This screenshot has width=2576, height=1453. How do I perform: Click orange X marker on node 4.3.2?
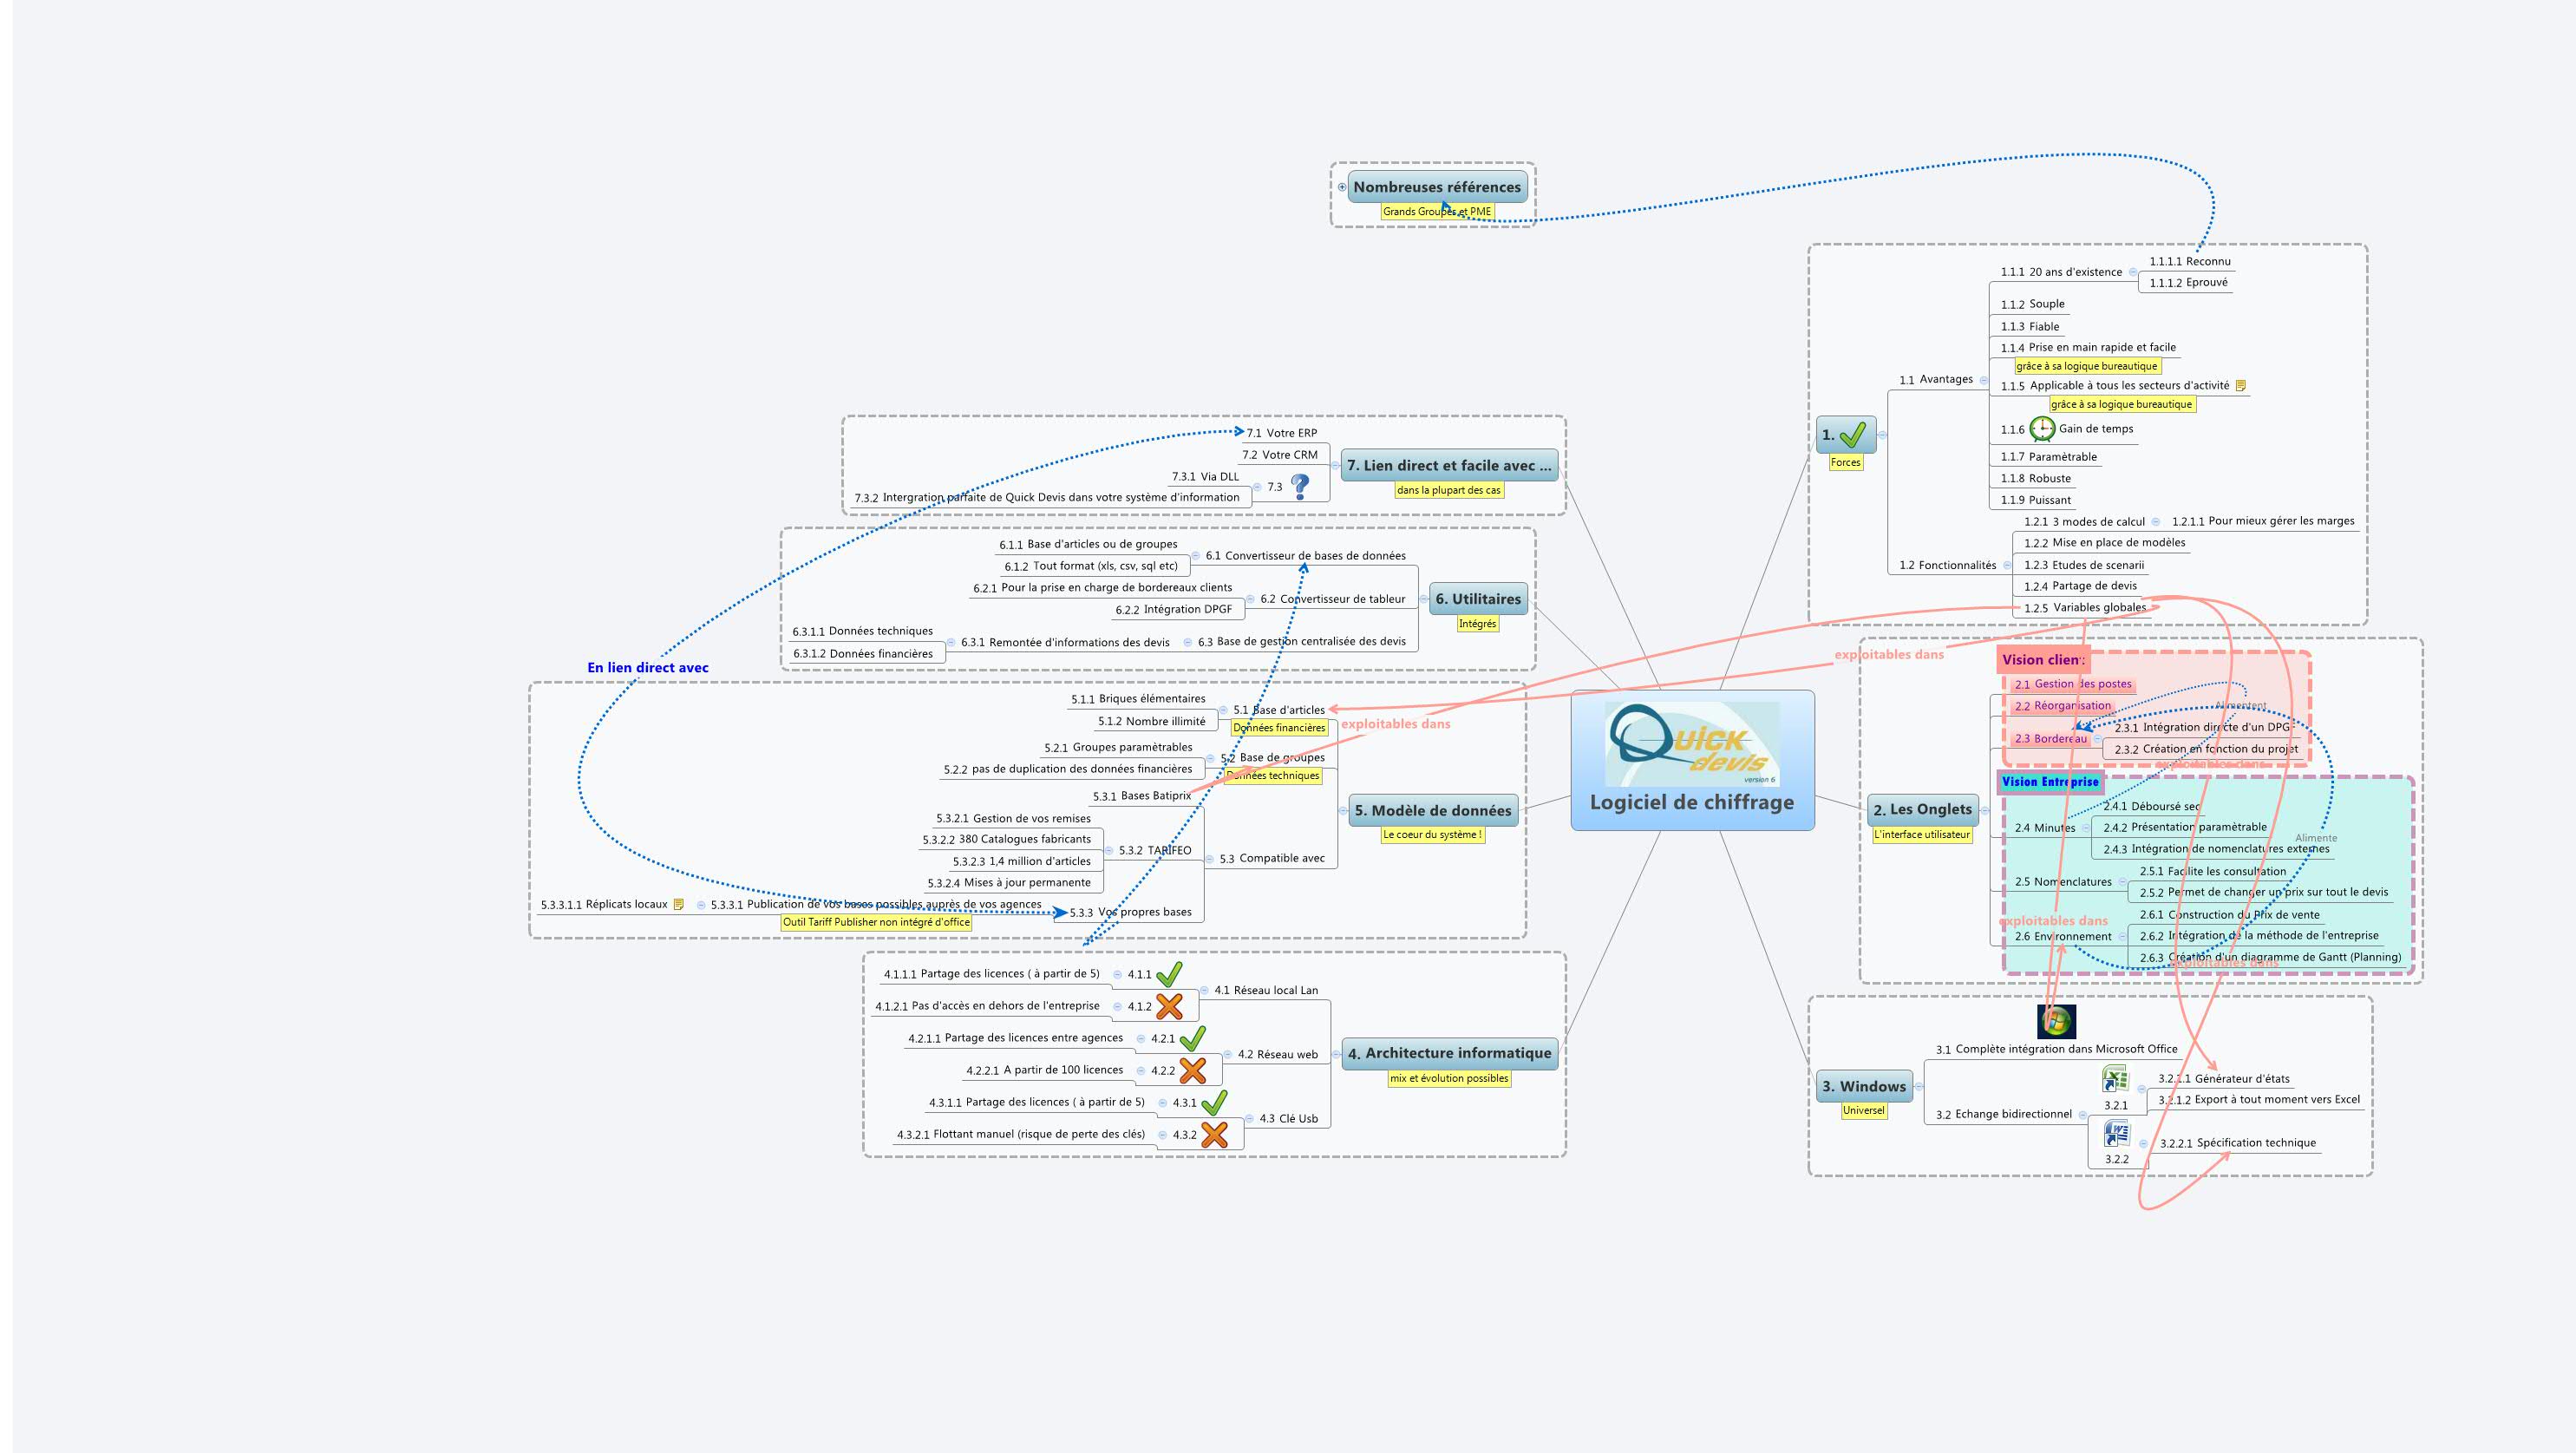coord(1214,1134)
